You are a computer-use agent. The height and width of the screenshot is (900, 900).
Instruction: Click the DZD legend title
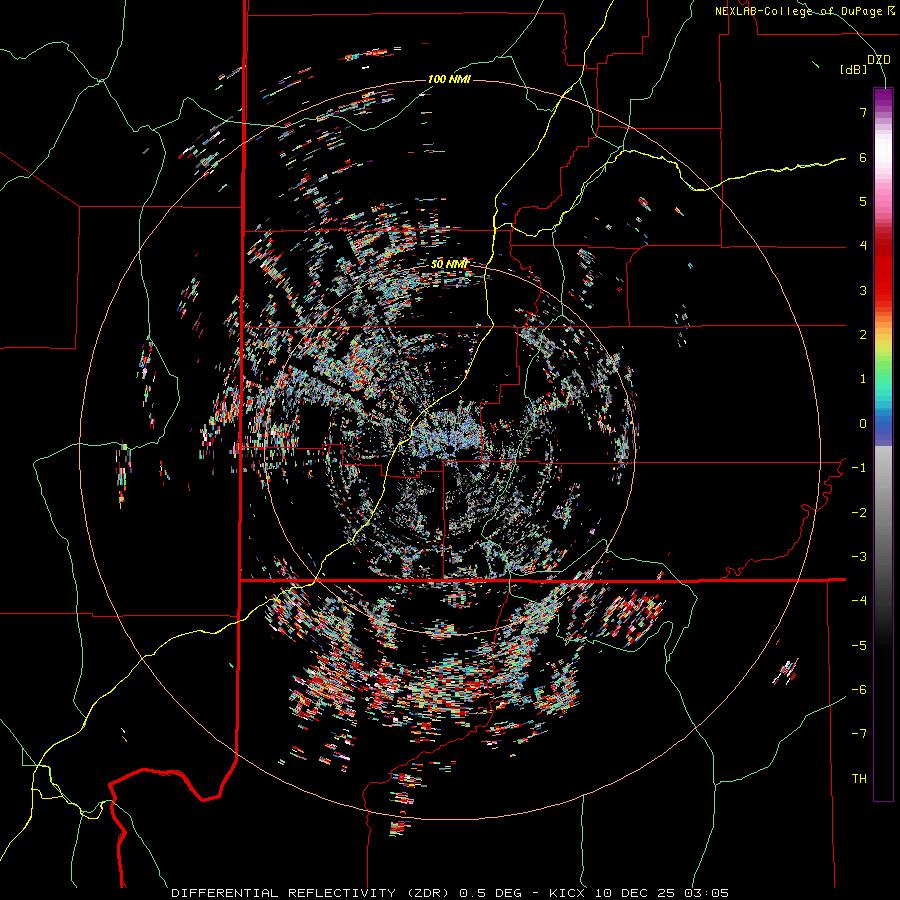pos(878,59)
